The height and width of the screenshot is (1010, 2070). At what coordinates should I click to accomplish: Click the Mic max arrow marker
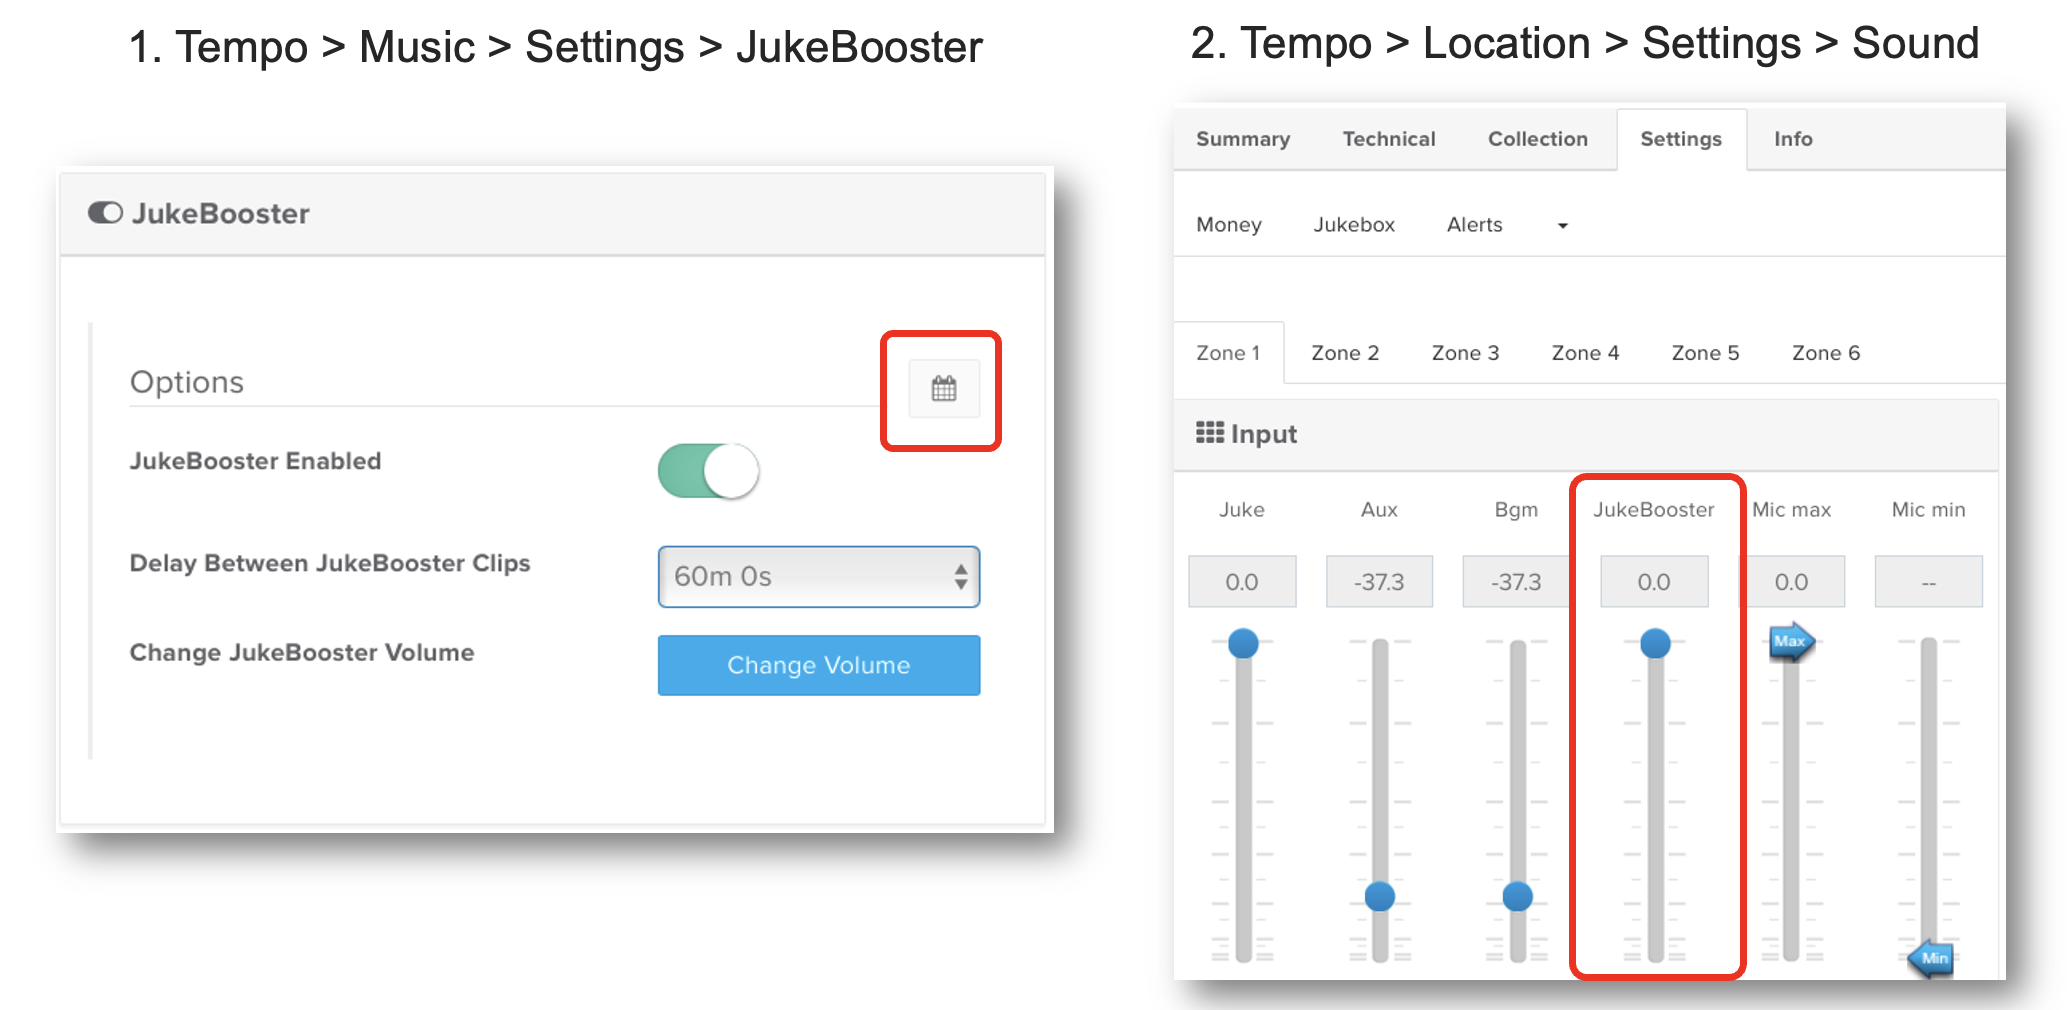tap(1790, 642)
